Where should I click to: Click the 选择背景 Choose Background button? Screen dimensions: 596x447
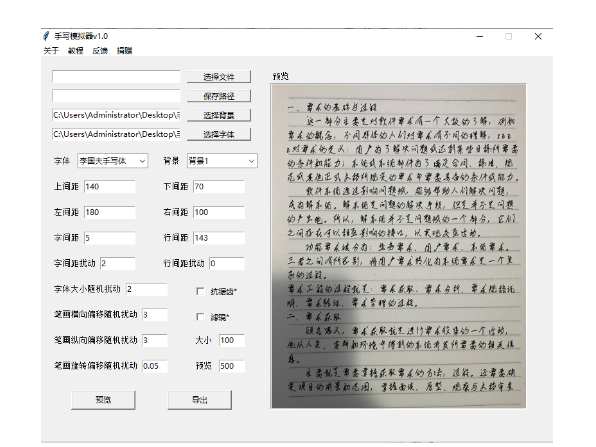(x=219, y=115)
